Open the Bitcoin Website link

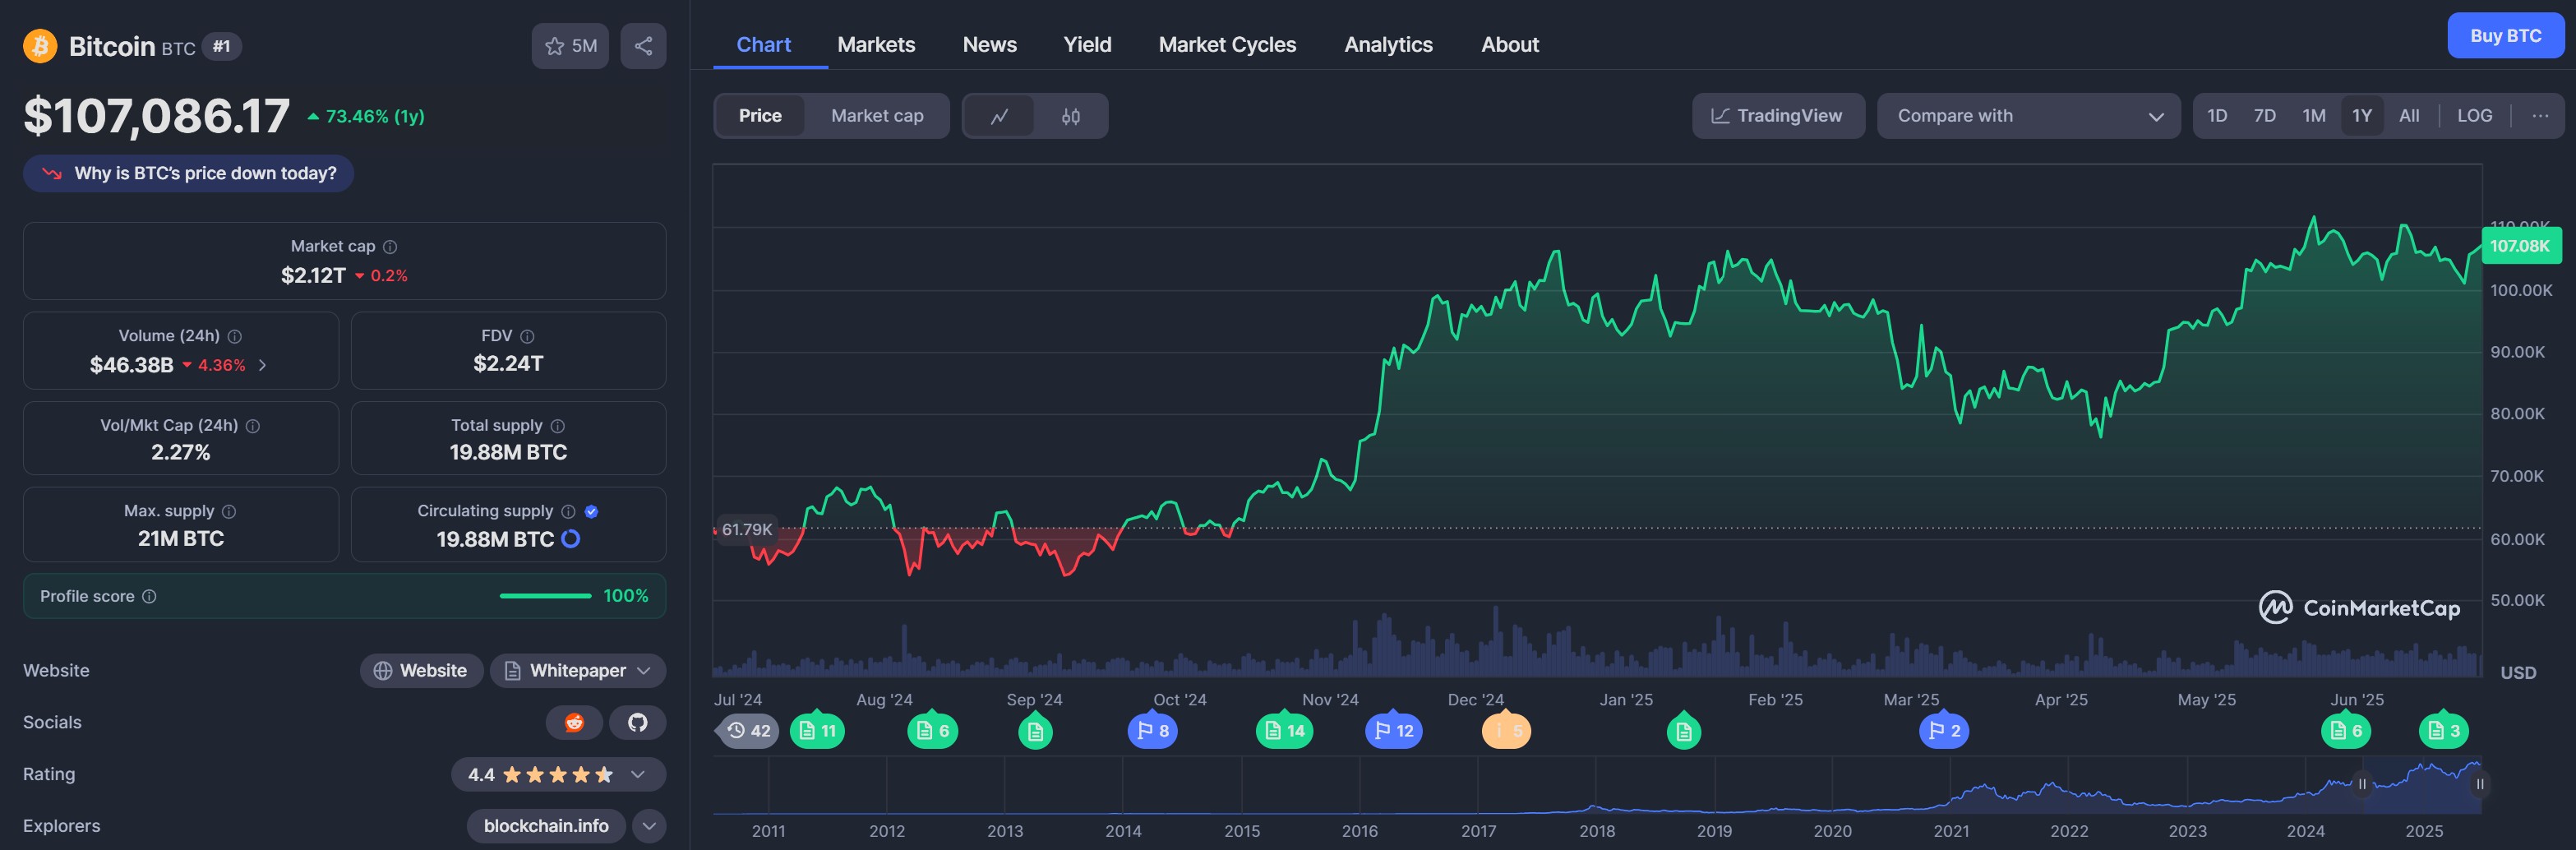click(421, 671)
